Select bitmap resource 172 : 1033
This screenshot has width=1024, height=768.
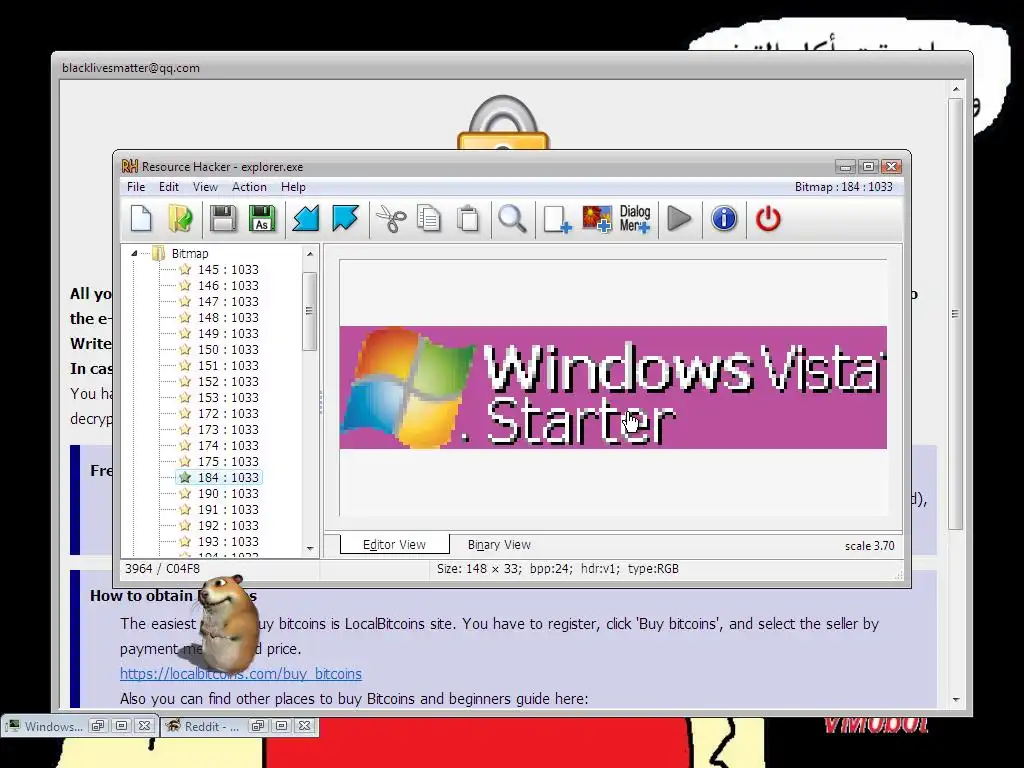[x=228, y=413]
